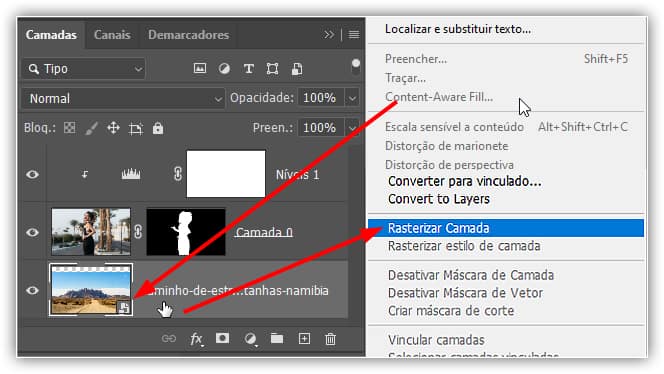Hide the namibia smart object layer
This screenshot has width=664, height=374.
(x=32, y=291)
